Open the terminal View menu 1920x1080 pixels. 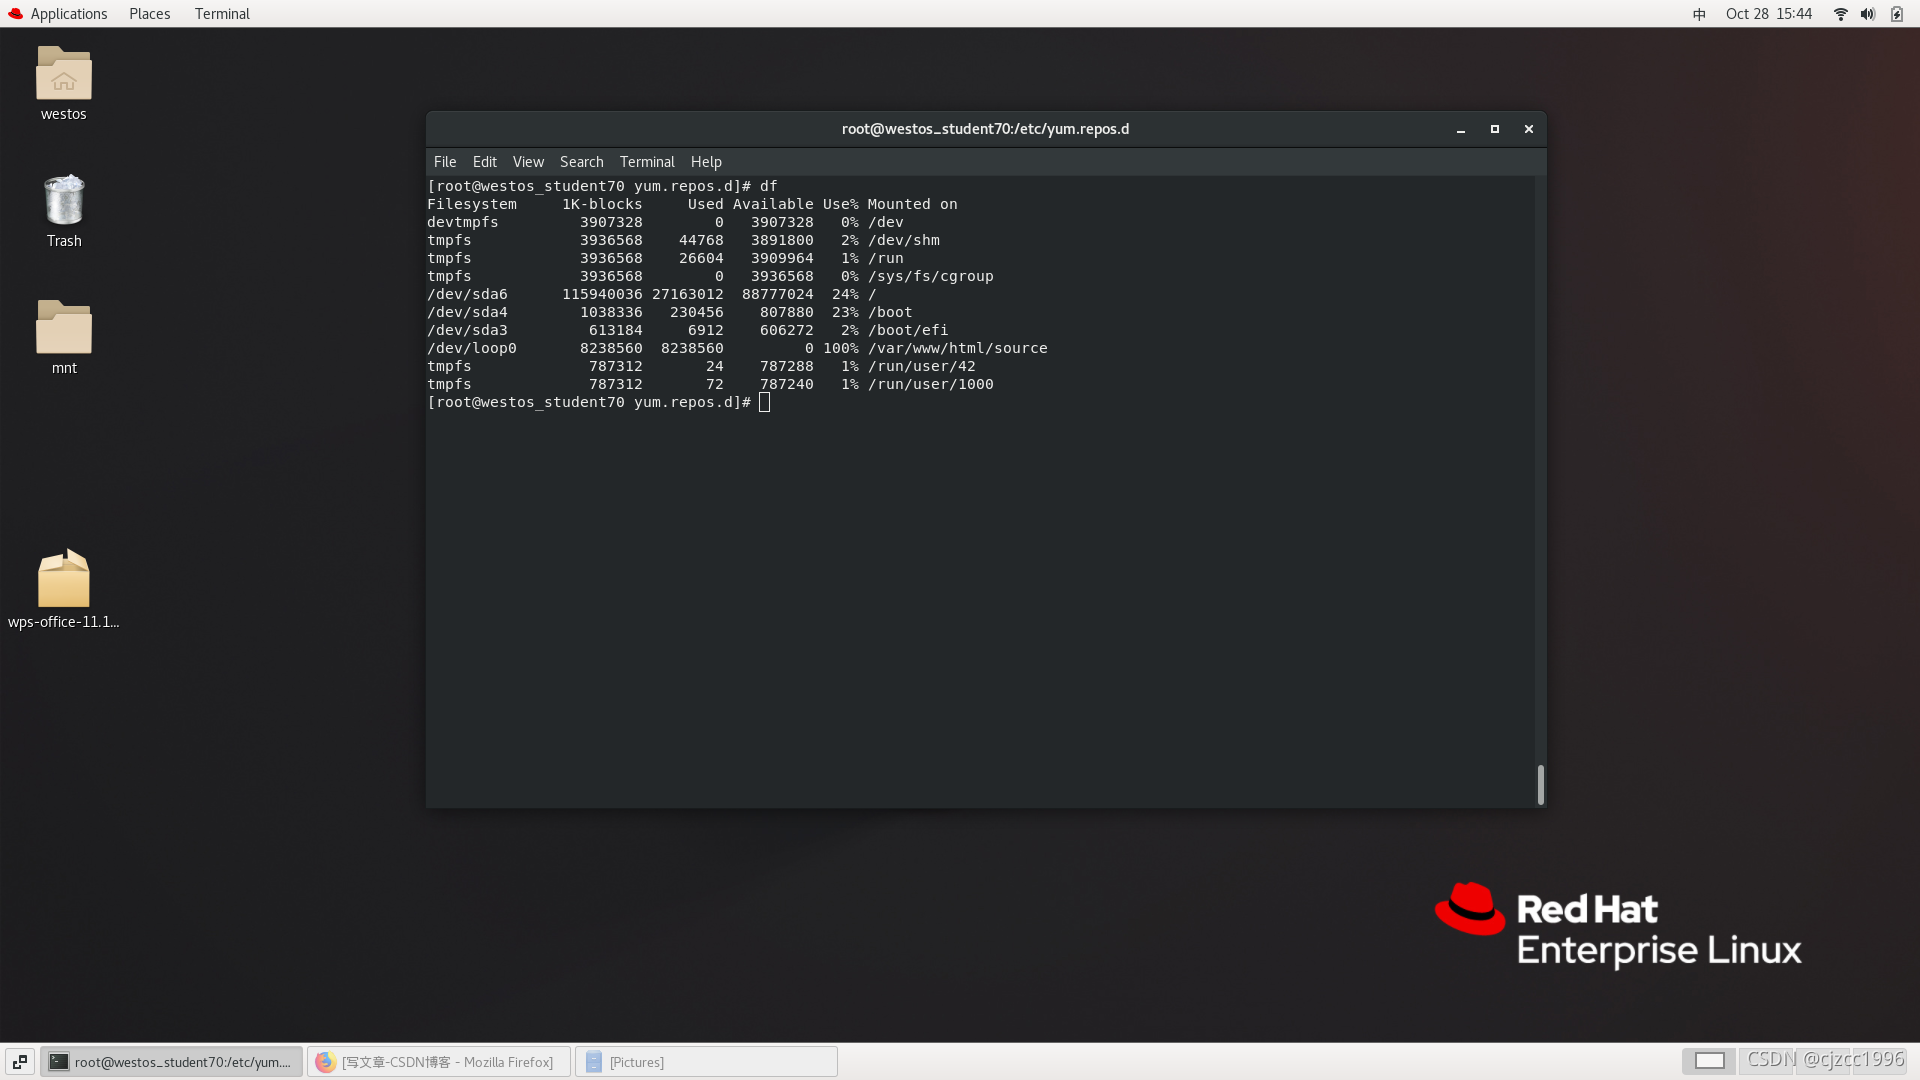pos(528,162)
